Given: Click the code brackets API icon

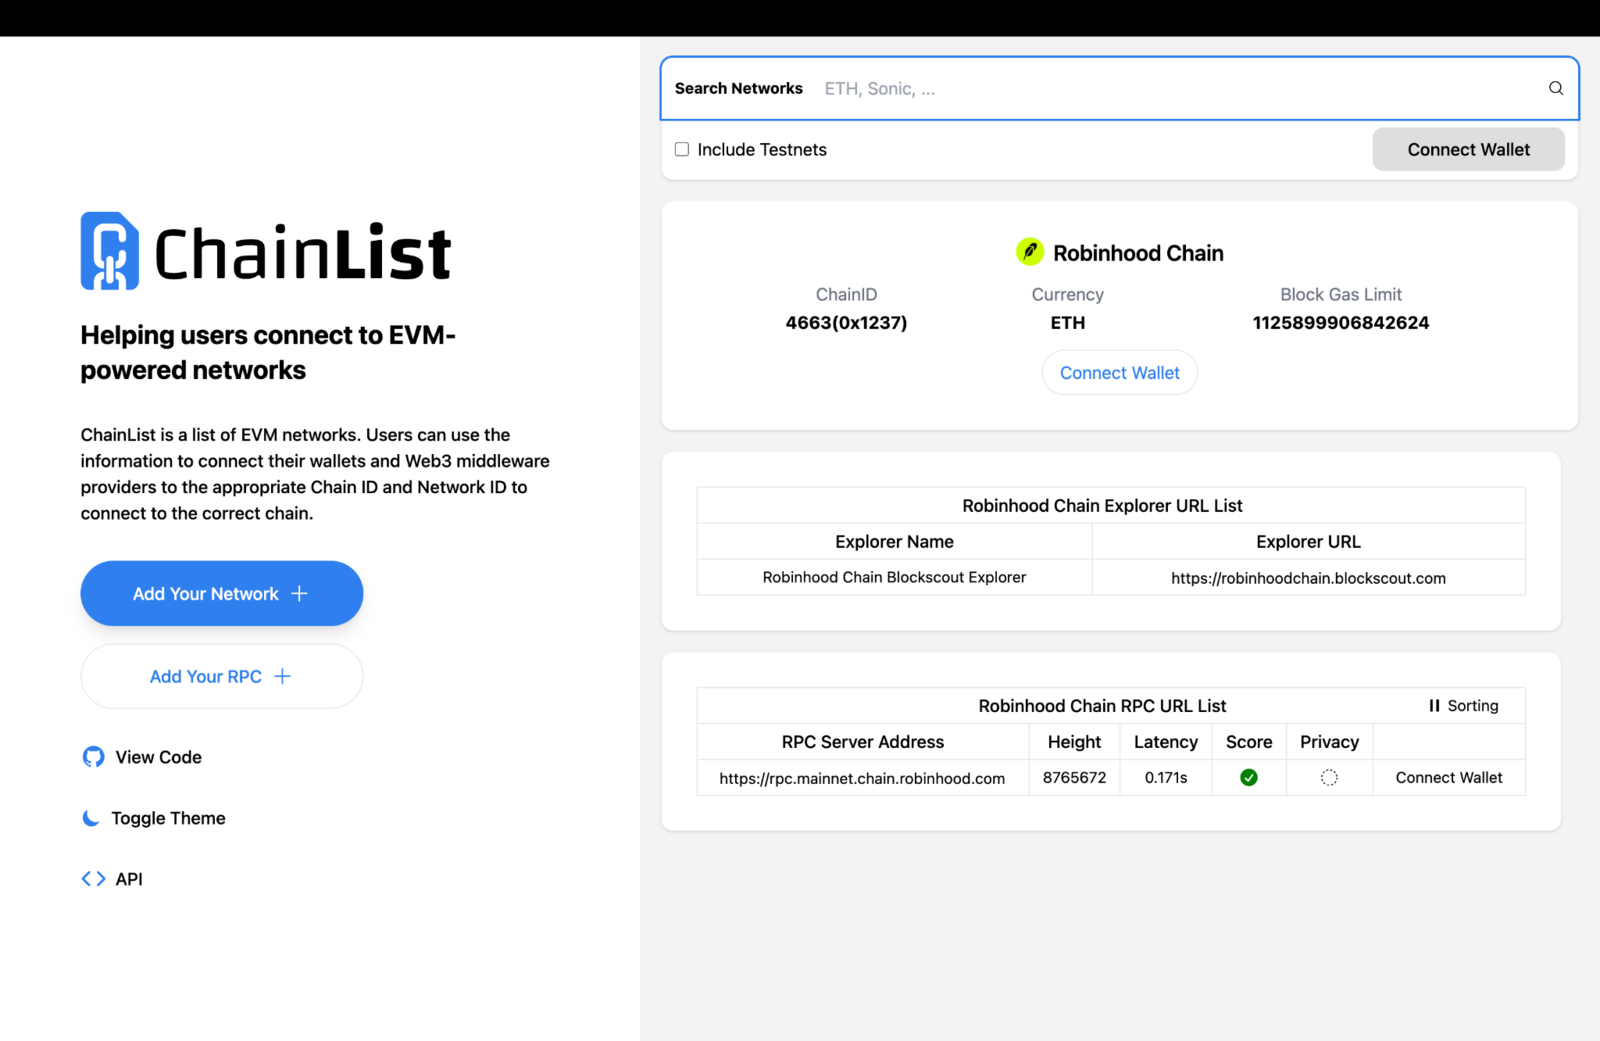Looking at the screenshot, I should pos(93,879).
